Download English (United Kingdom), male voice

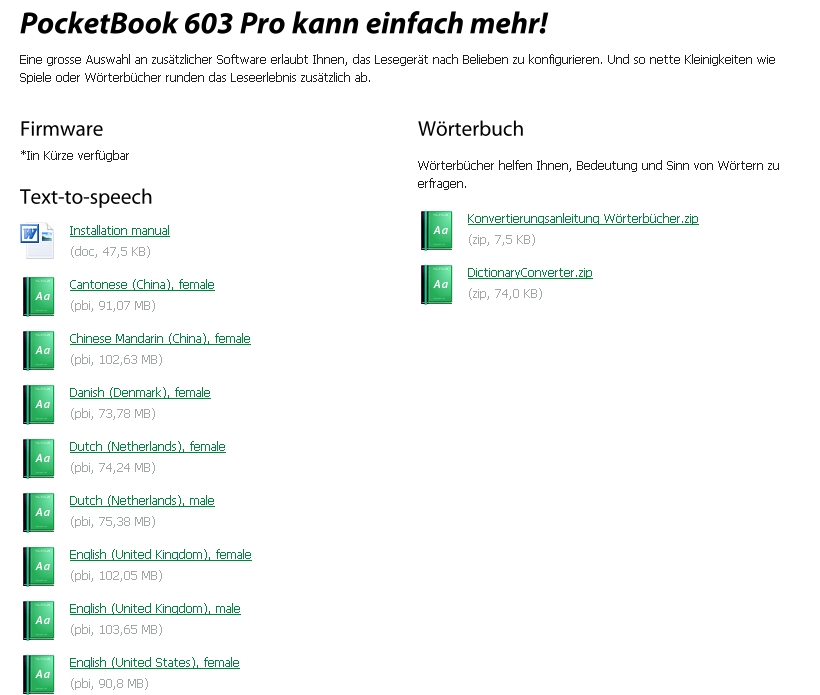click(x=155, y=609)
